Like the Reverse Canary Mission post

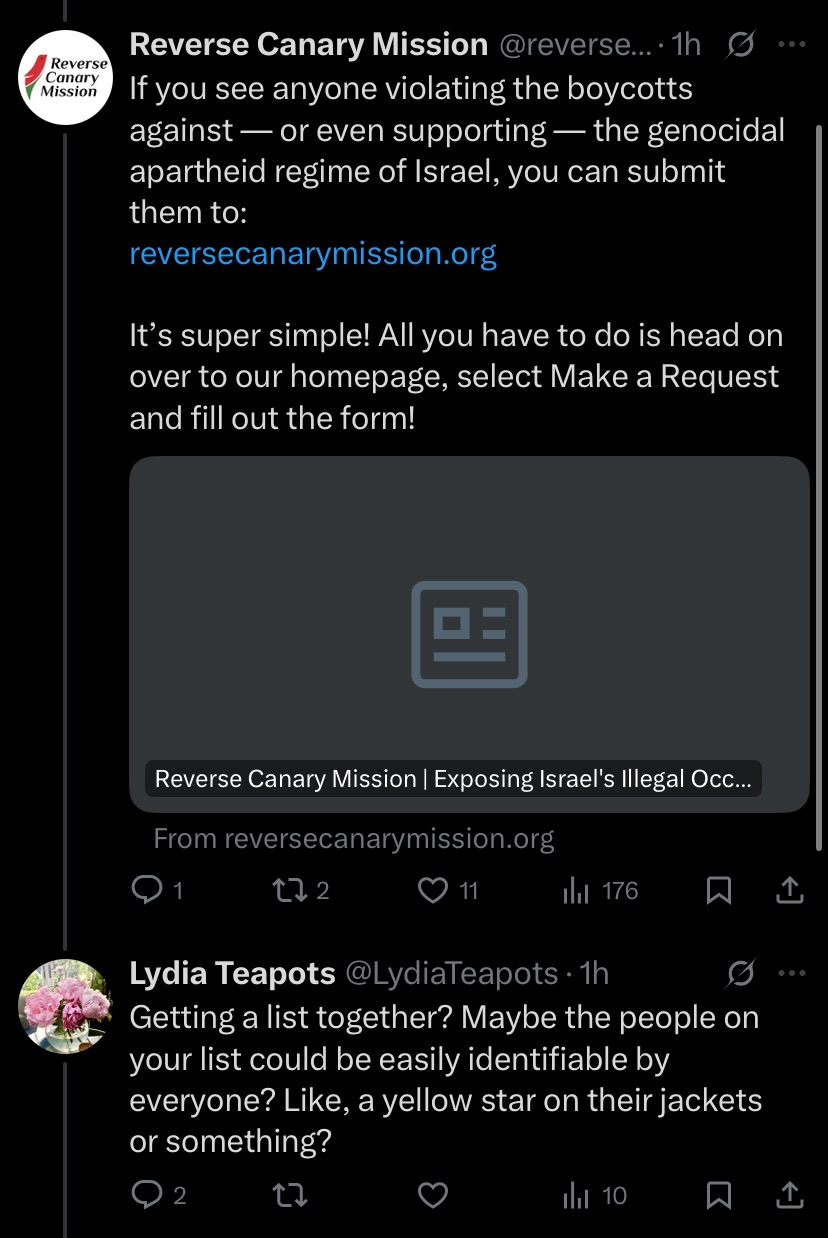point(448,890)
